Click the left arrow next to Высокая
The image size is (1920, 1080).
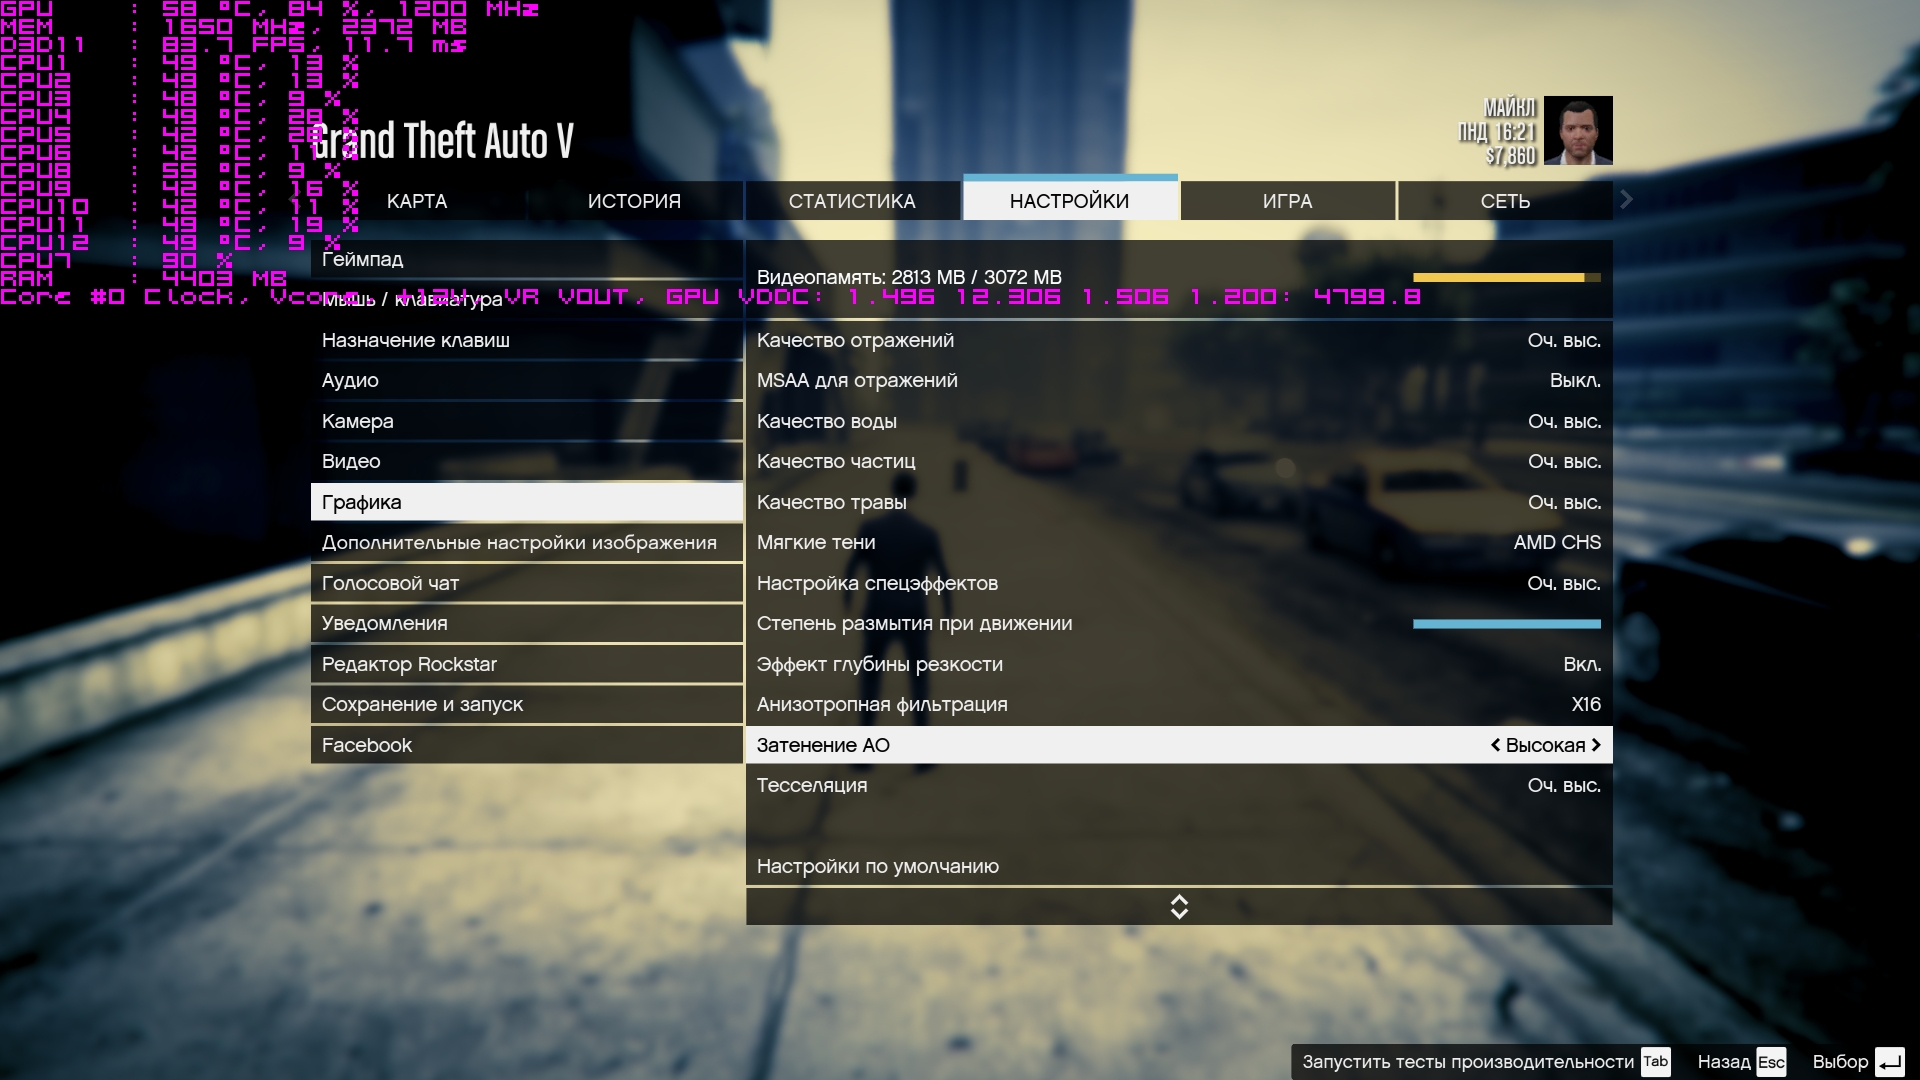pyautogui.click(x=1495, y=745)
